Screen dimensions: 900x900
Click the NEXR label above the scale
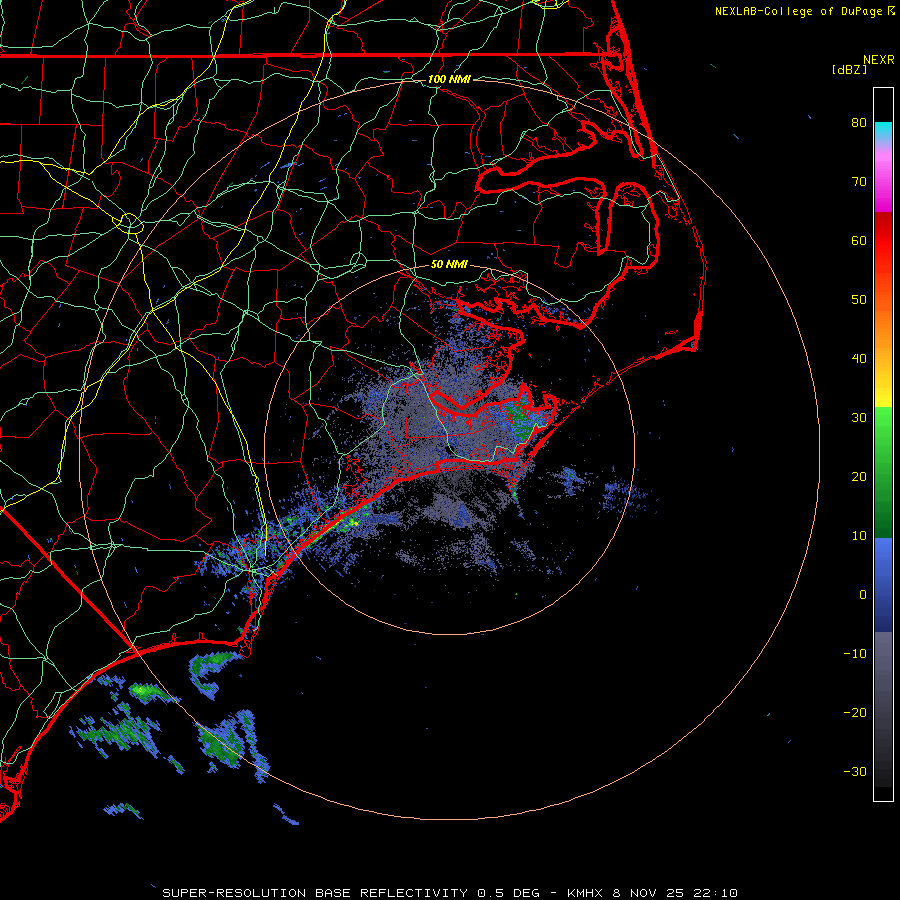click(x=879, y=60)
